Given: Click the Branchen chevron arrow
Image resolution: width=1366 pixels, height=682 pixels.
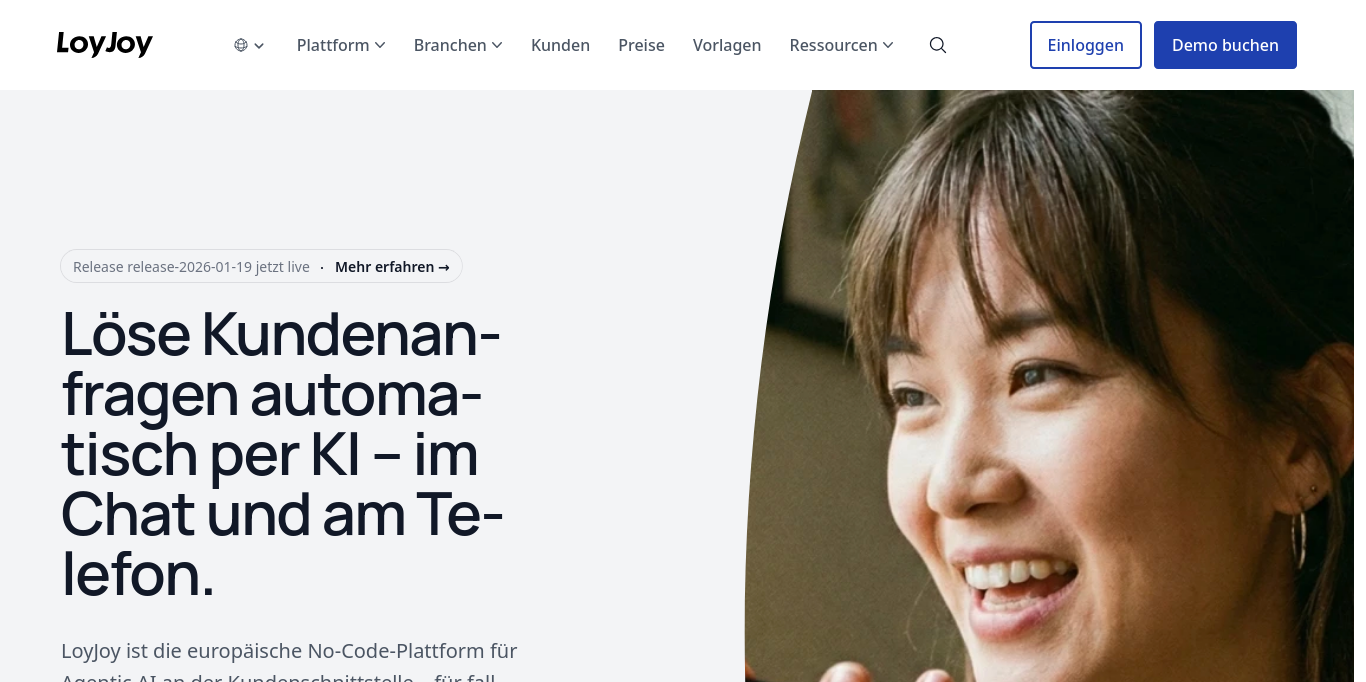Looking at the screenshot, I should pos(497,46).
